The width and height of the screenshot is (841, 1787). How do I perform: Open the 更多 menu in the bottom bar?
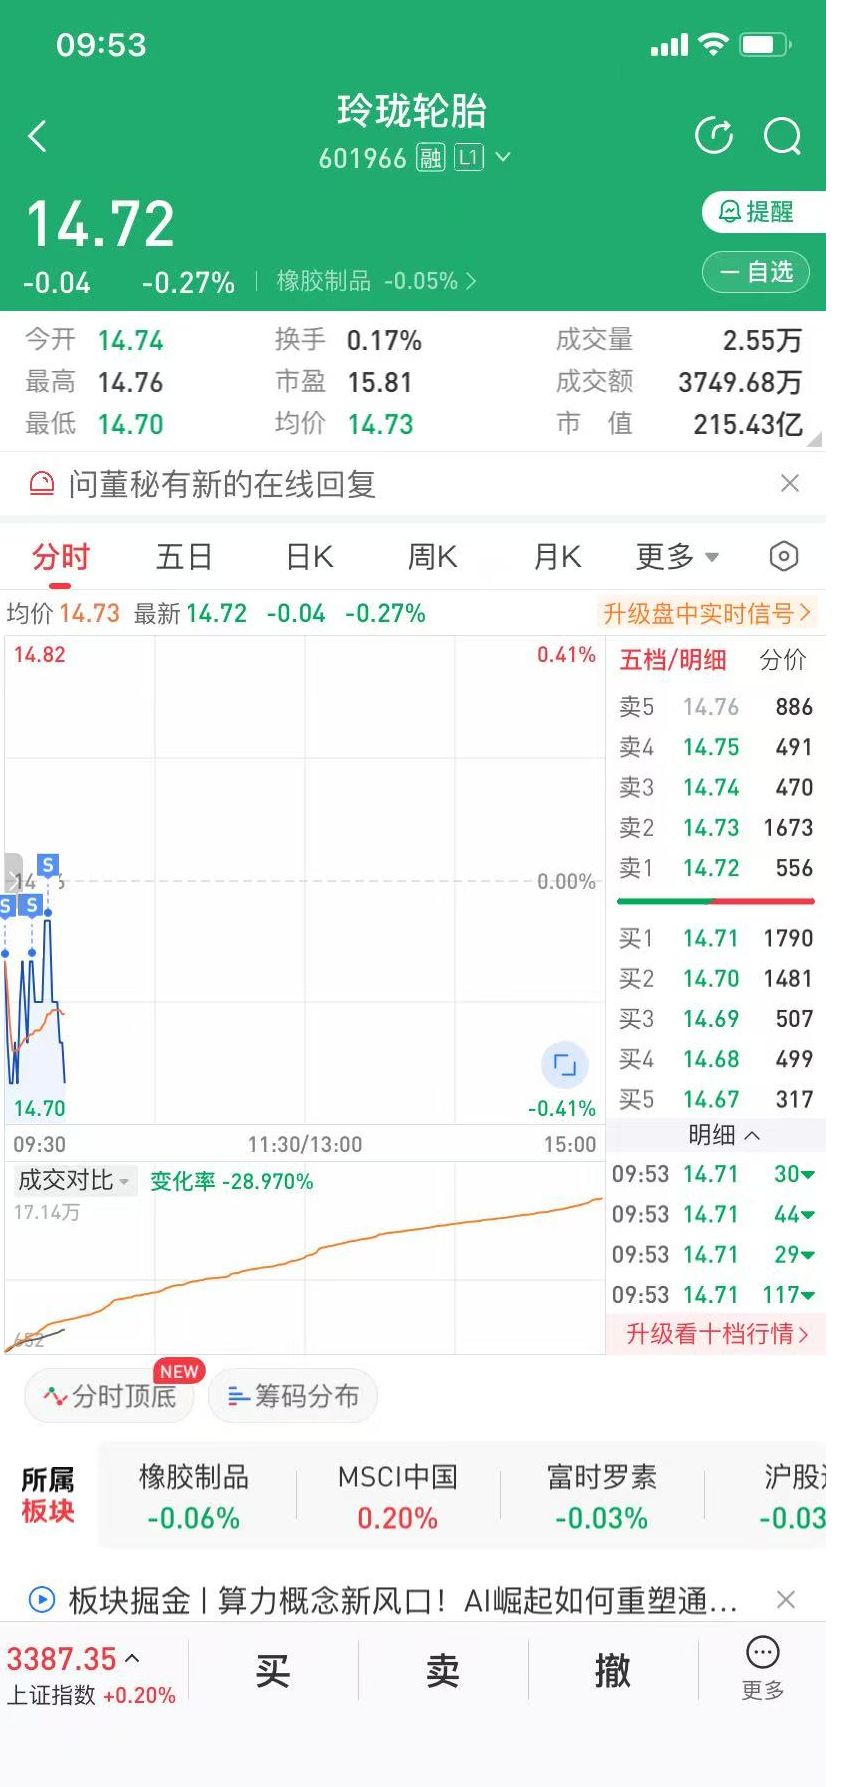763,1670
